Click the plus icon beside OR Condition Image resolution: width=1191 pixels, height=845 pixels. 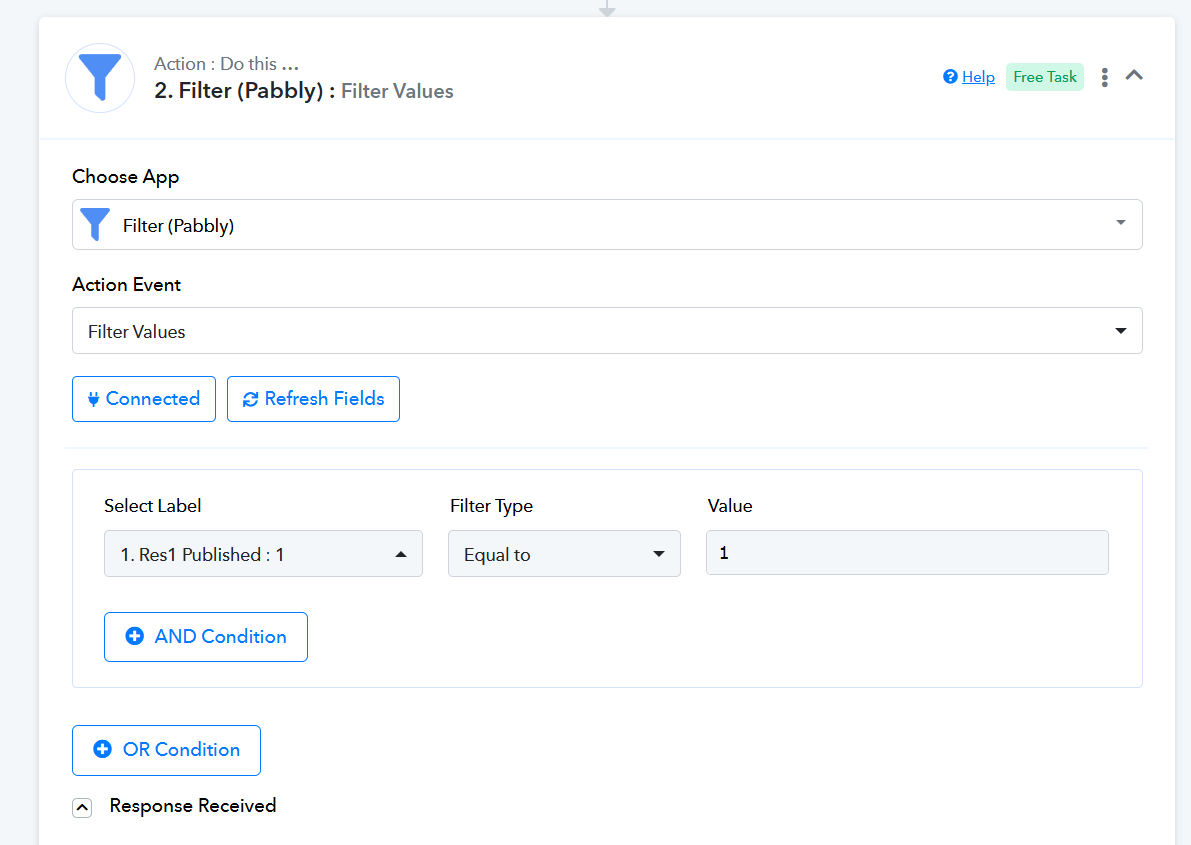pos(102,750)
